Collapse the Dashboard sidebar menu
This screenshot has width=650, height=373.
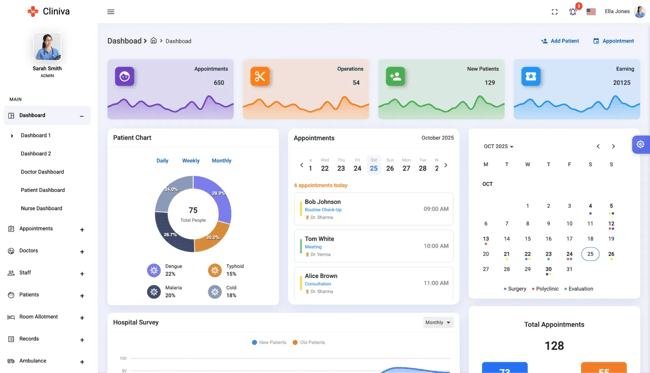pyautogui.click(x=82, y=116)
